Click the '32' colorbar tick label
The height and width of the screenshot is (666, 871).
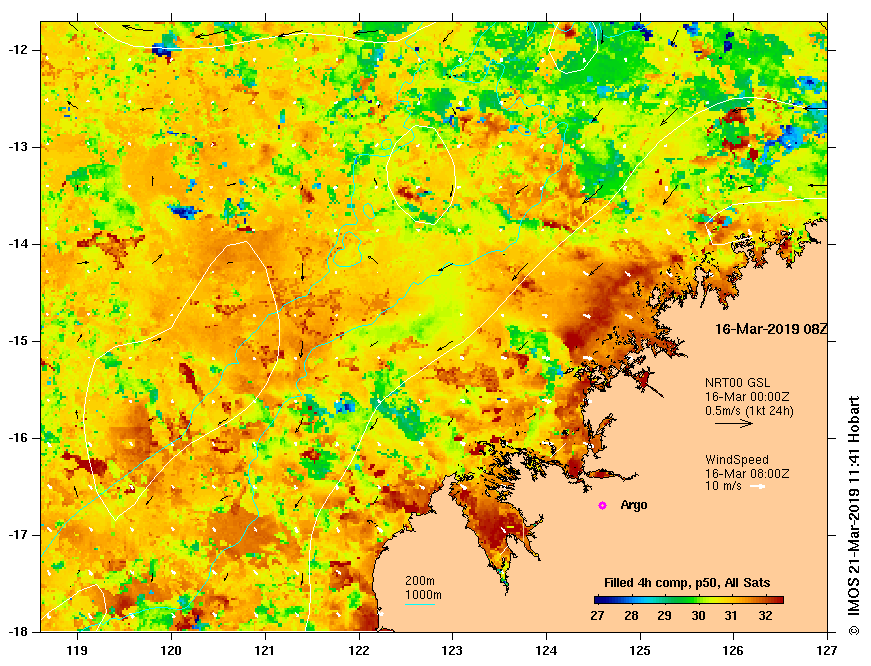coord(765,615)
